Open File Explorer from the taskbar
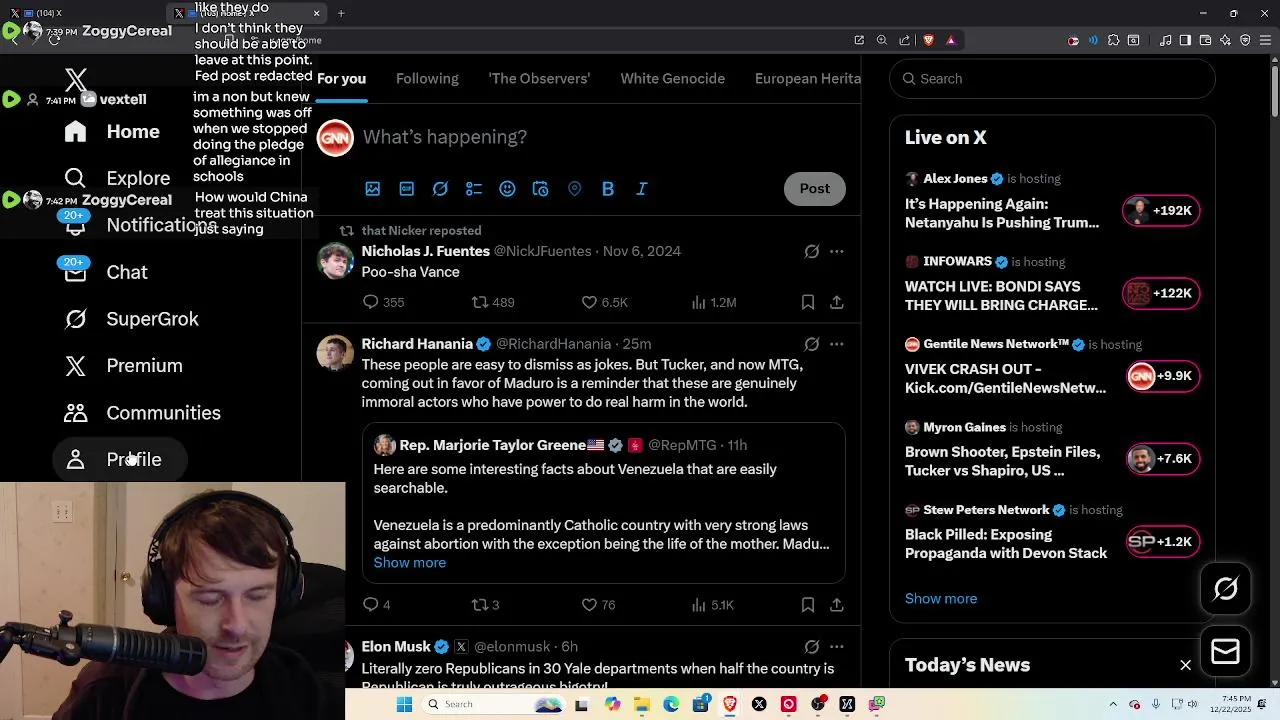1280x720 pixels. tap(641, 704)
